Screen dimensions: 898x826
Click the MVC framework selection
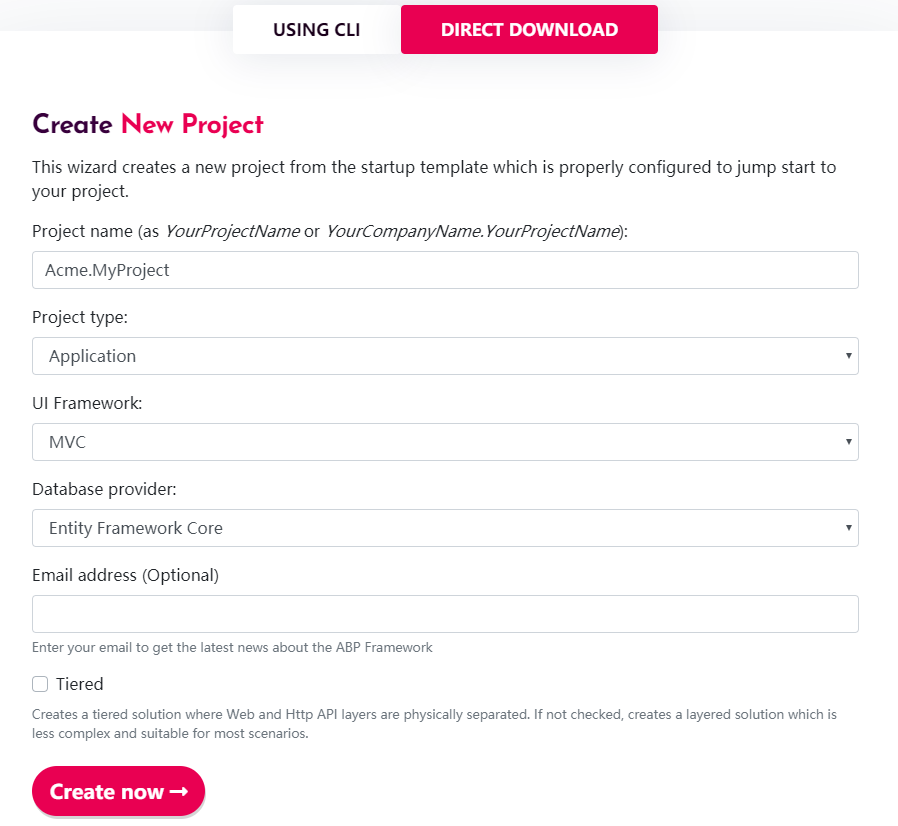(x=68, y=442)
